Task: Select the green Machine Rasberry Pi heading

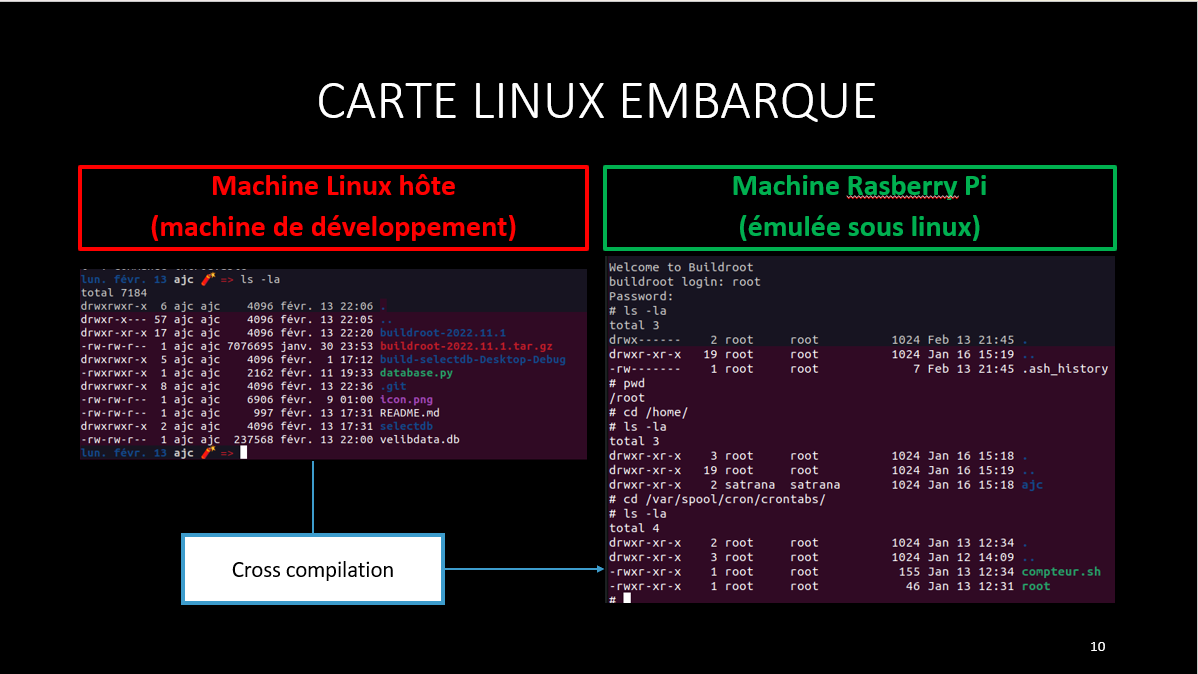Action: [859, 186]
